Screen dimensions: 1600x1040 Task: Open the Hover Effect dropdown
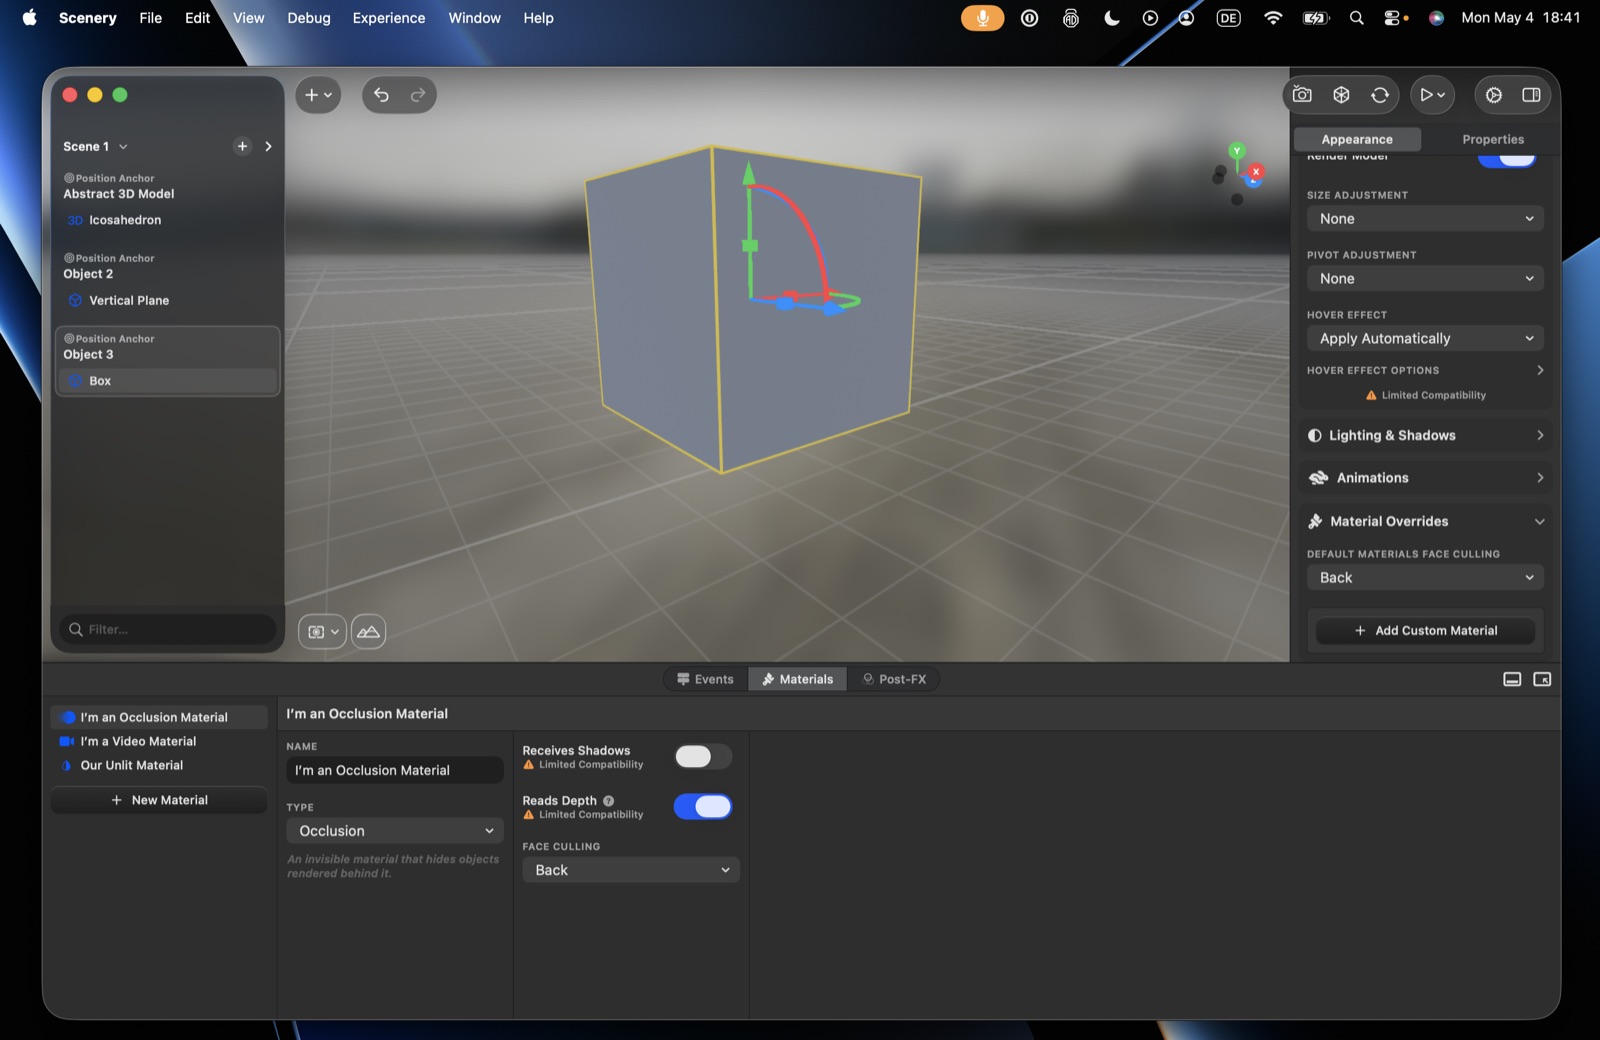point(1425,339)
